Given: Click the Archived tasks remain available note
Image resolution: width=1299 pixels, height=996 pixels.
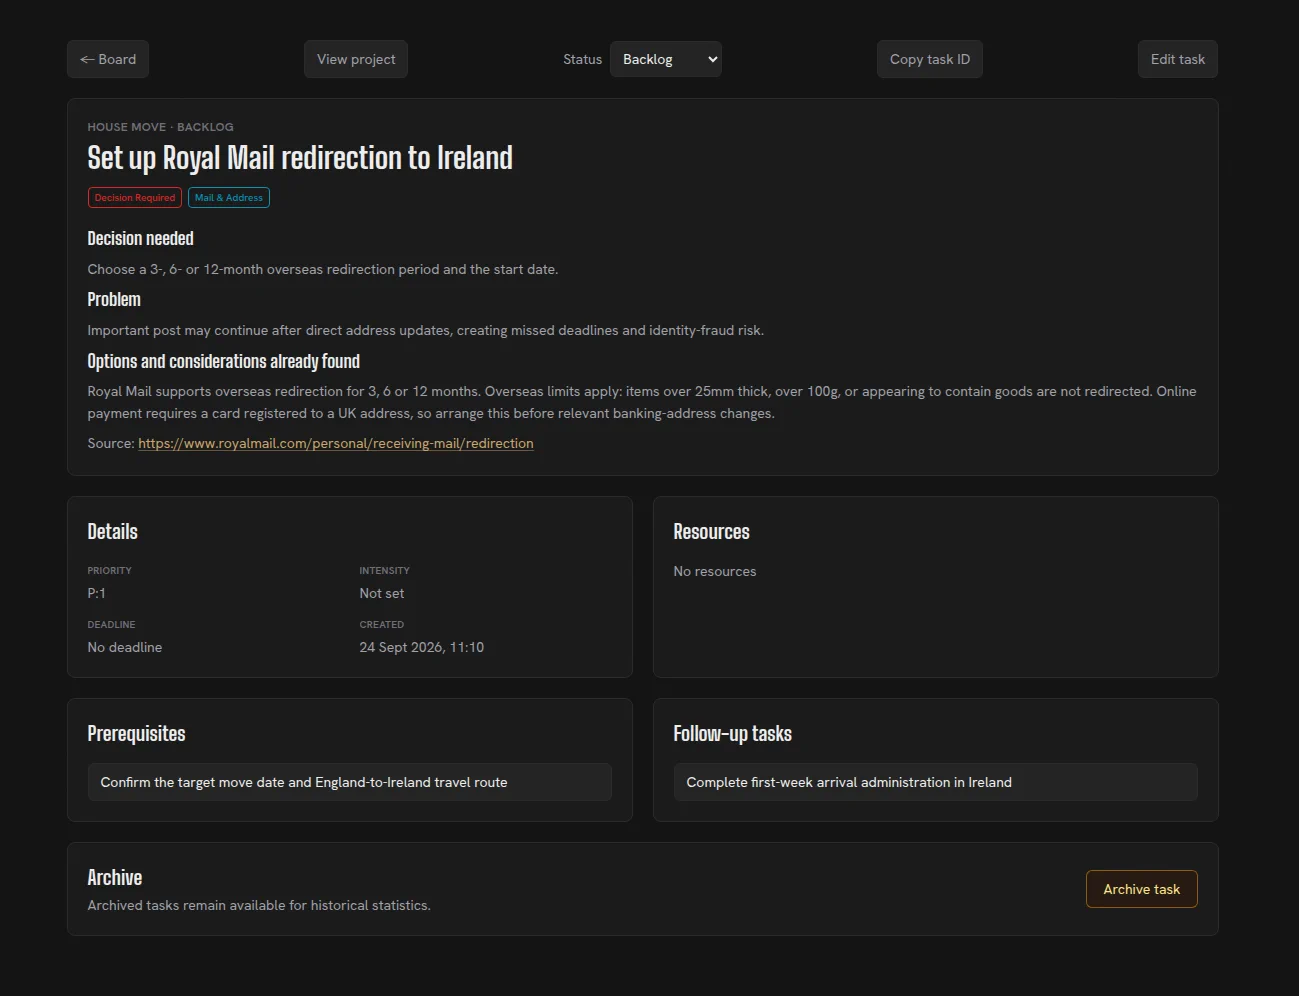Looking at the screenshot, I should click(259, 905).
